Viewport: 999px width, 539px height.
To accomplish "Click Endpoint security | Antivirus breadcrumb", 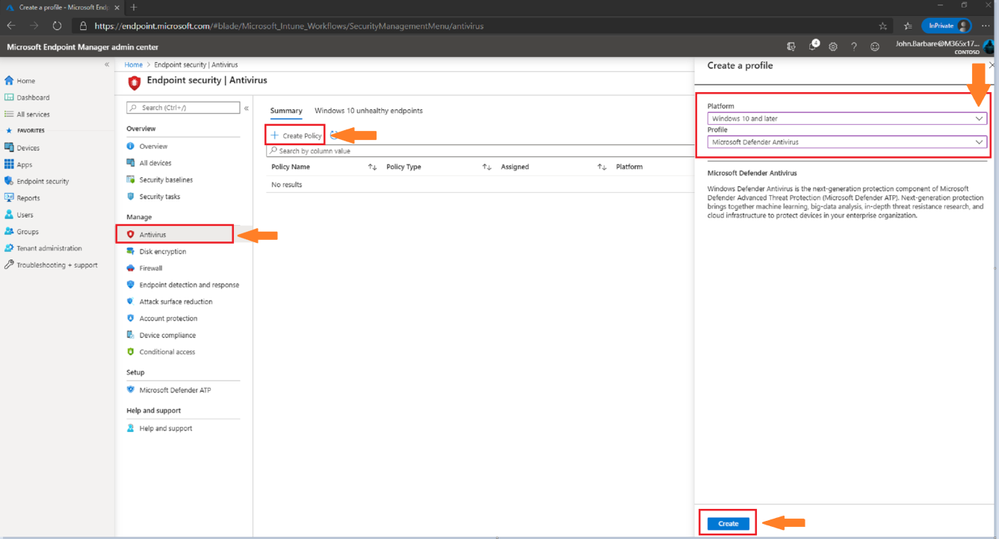I will (196, 64).
